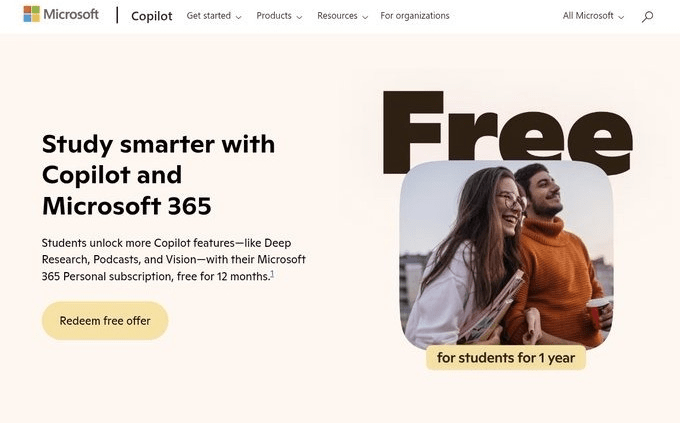680x423 pixels.
Task: Click the Microsoft four-square logo
Action: (31, 15)
